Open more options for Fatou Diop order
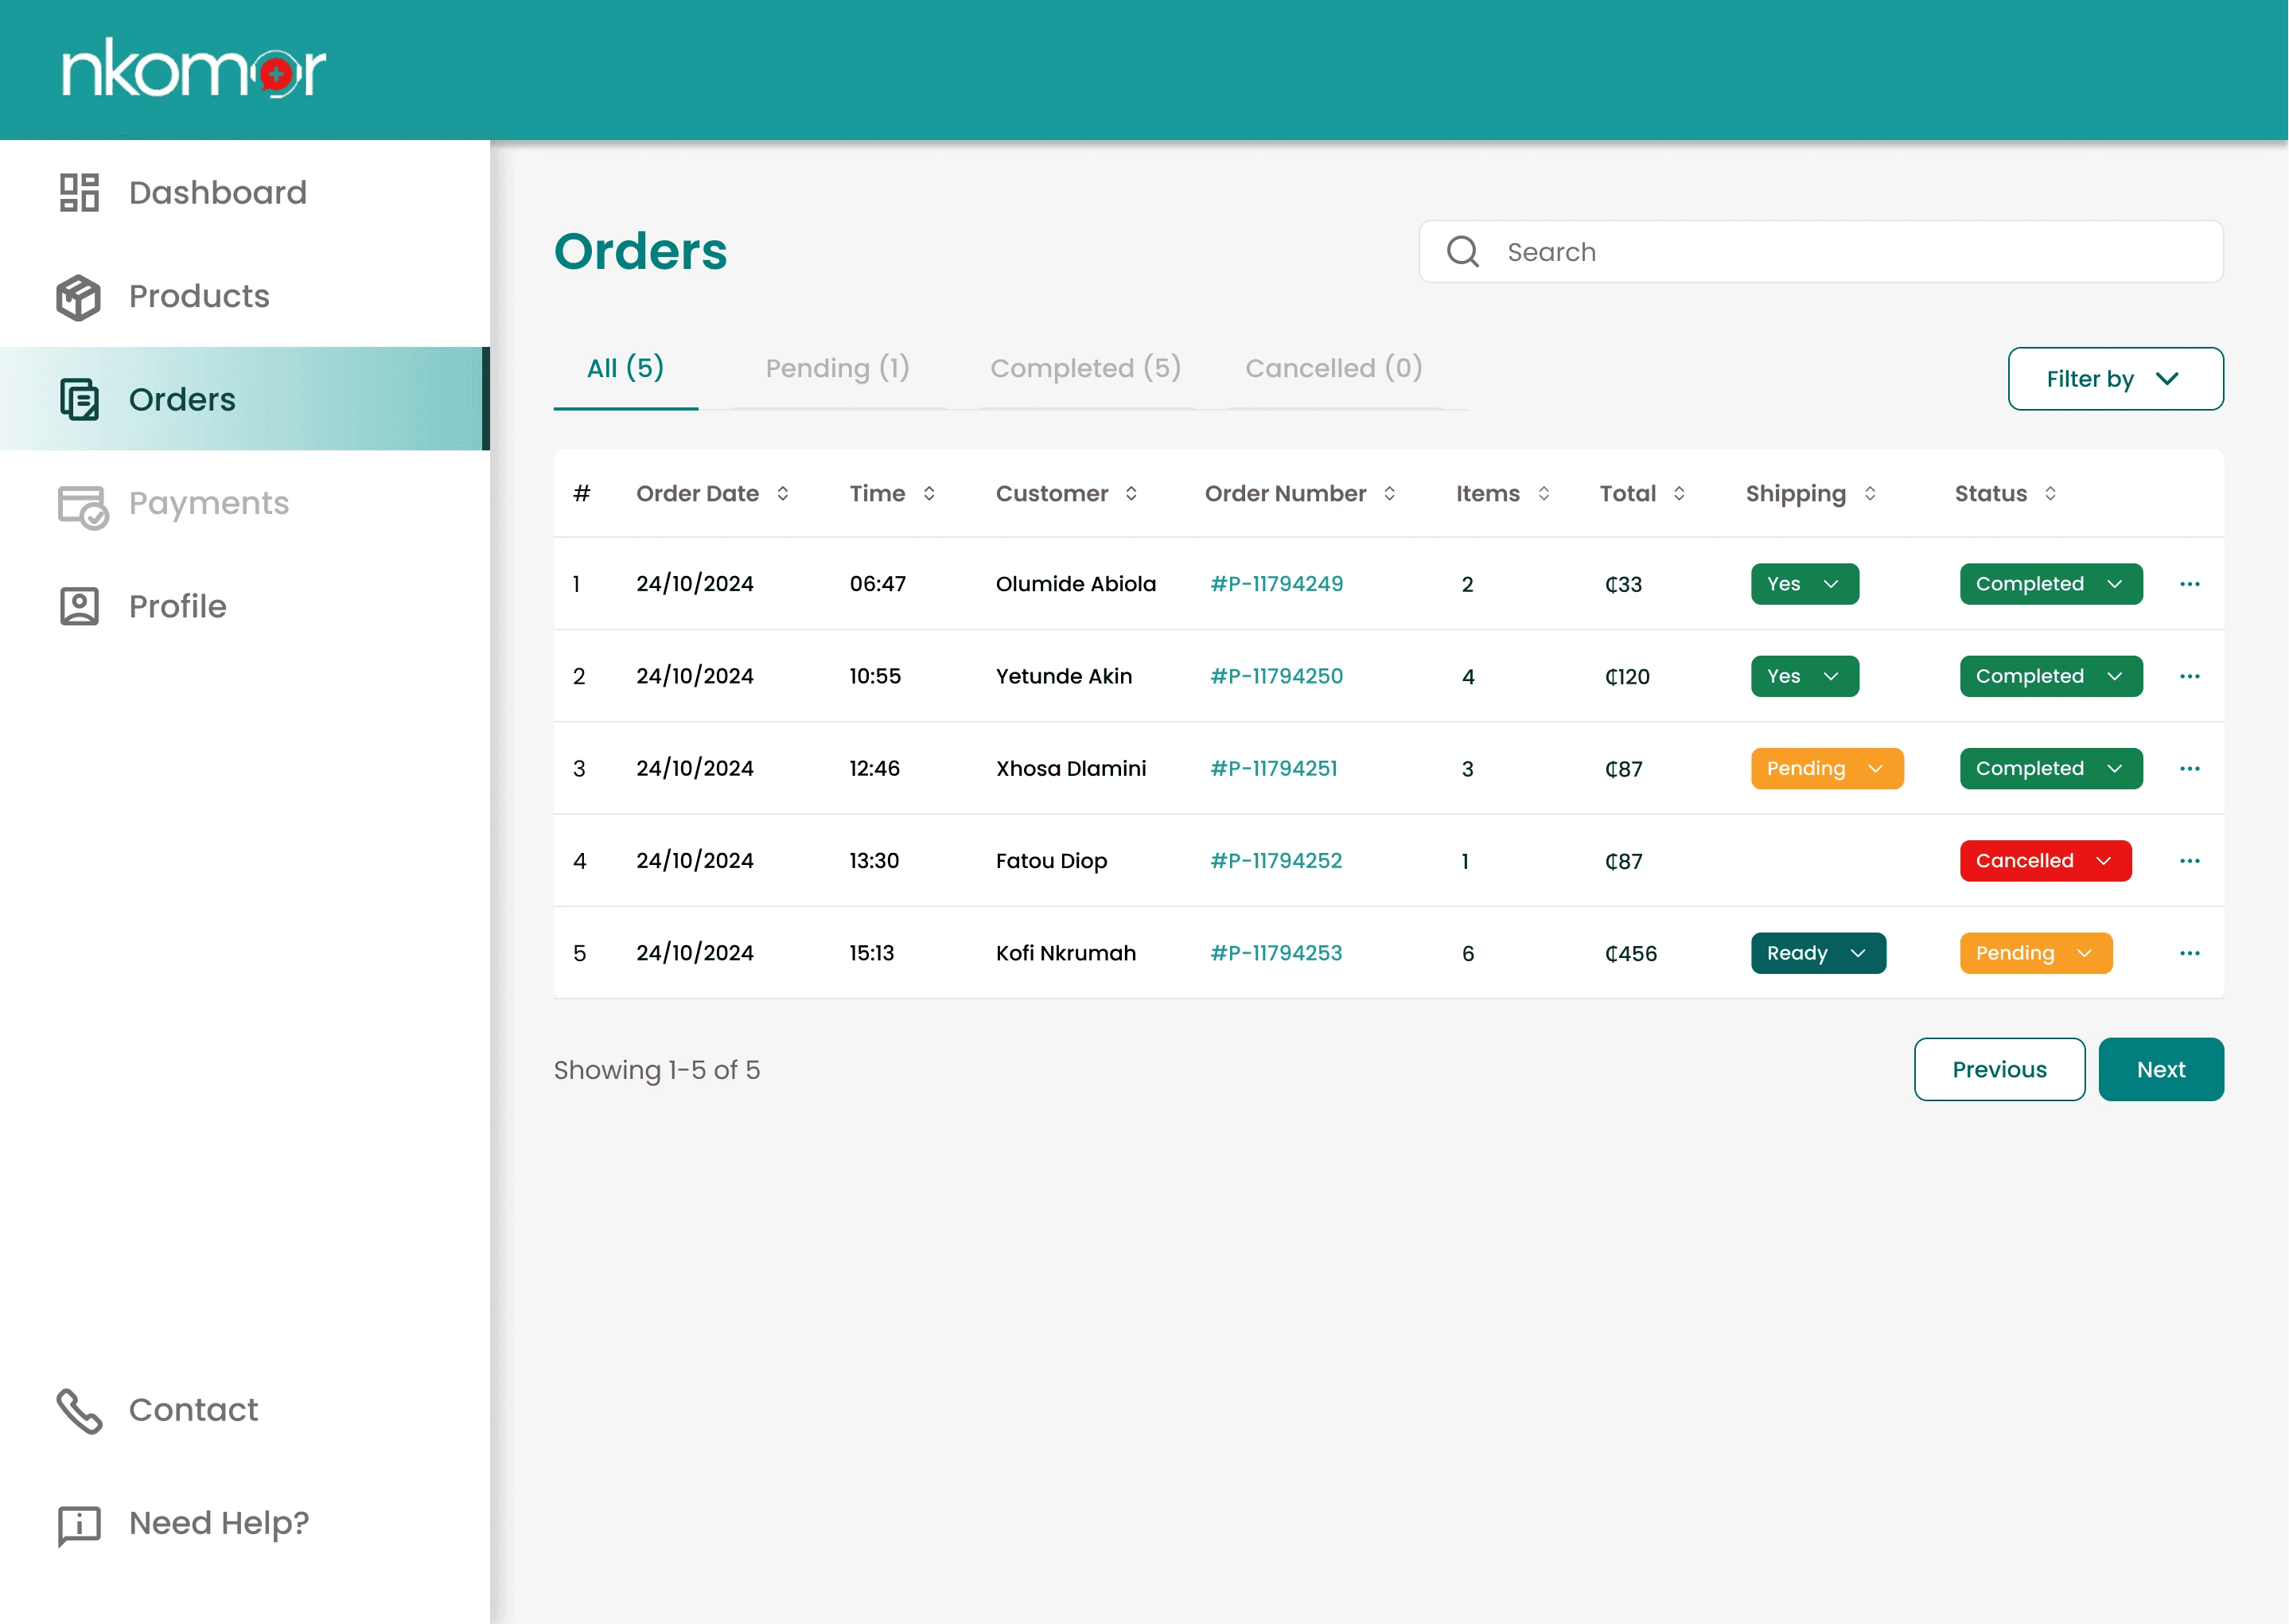This screenshot has height=1624, width=2289. 2190,861
